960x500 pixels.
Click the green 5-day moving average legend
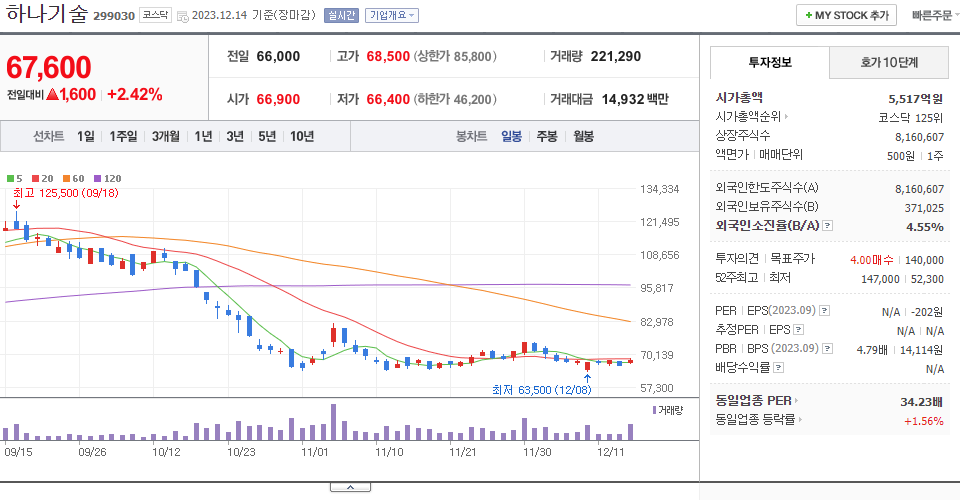pyautogui.click(x=15, y=179)
